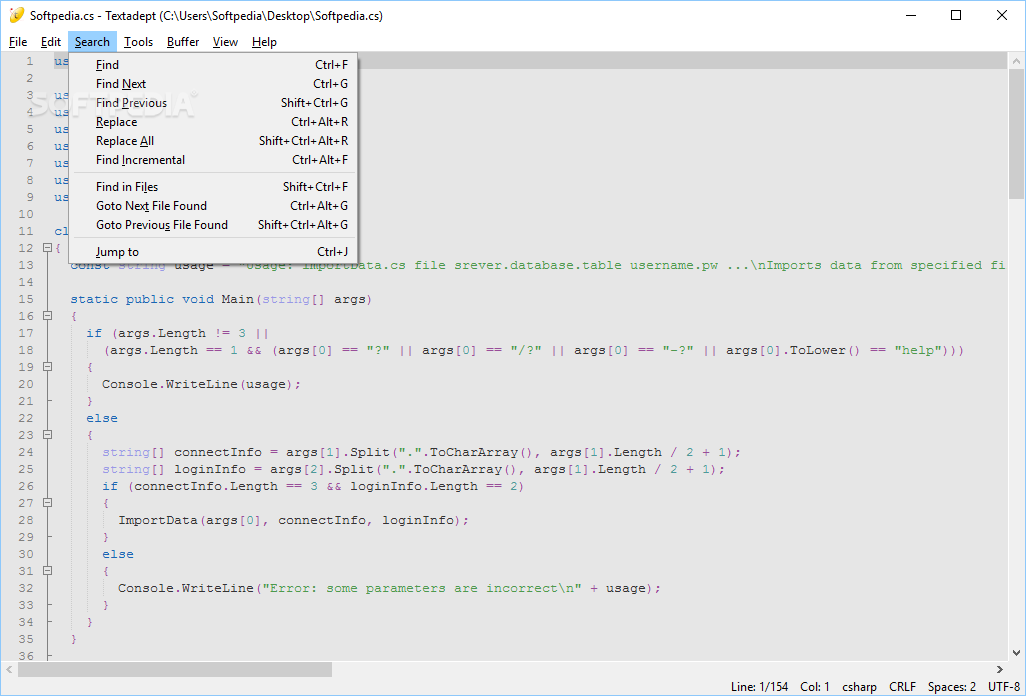Click the CRLF line ending status
The height and width of the screenshot is (696, 1026).
pyautogui.click(x=902, y=687)
